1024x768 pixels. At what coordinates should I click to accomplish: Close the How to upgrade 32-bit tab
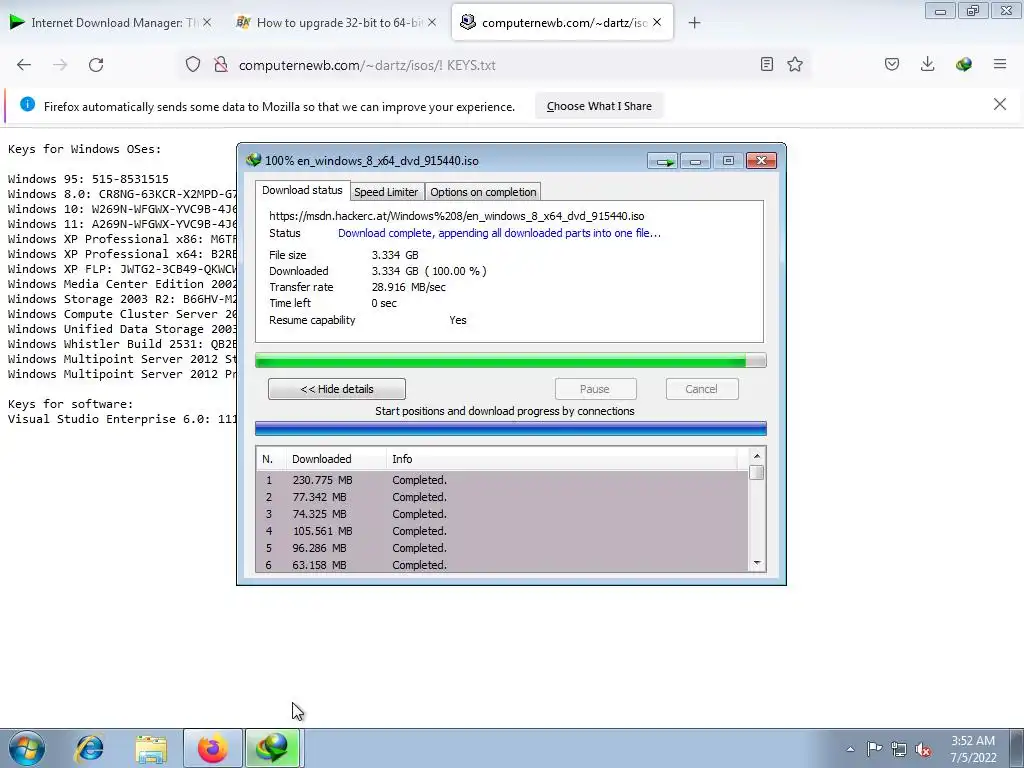click(432, 23)
